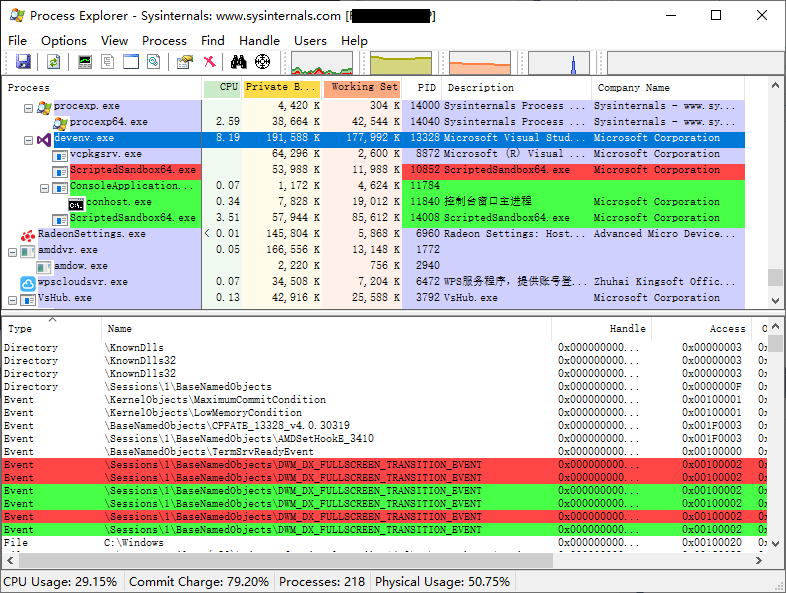Click the DLL/handle view gear icon

click(x=153, y=62)
